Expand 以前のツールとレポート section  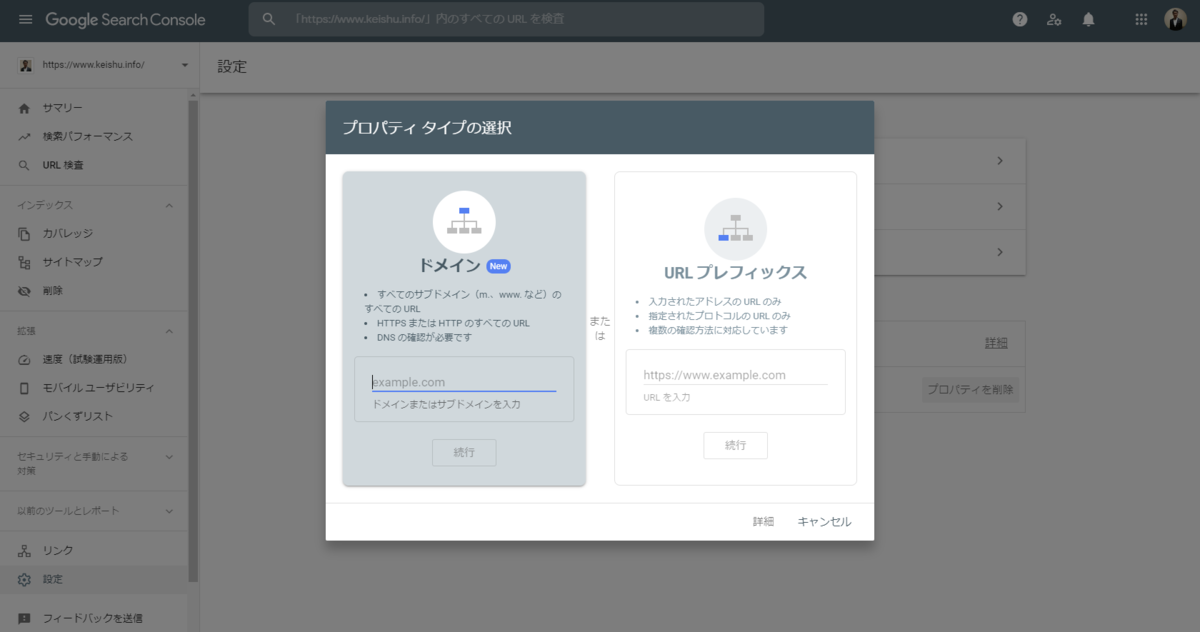[169, 511]
